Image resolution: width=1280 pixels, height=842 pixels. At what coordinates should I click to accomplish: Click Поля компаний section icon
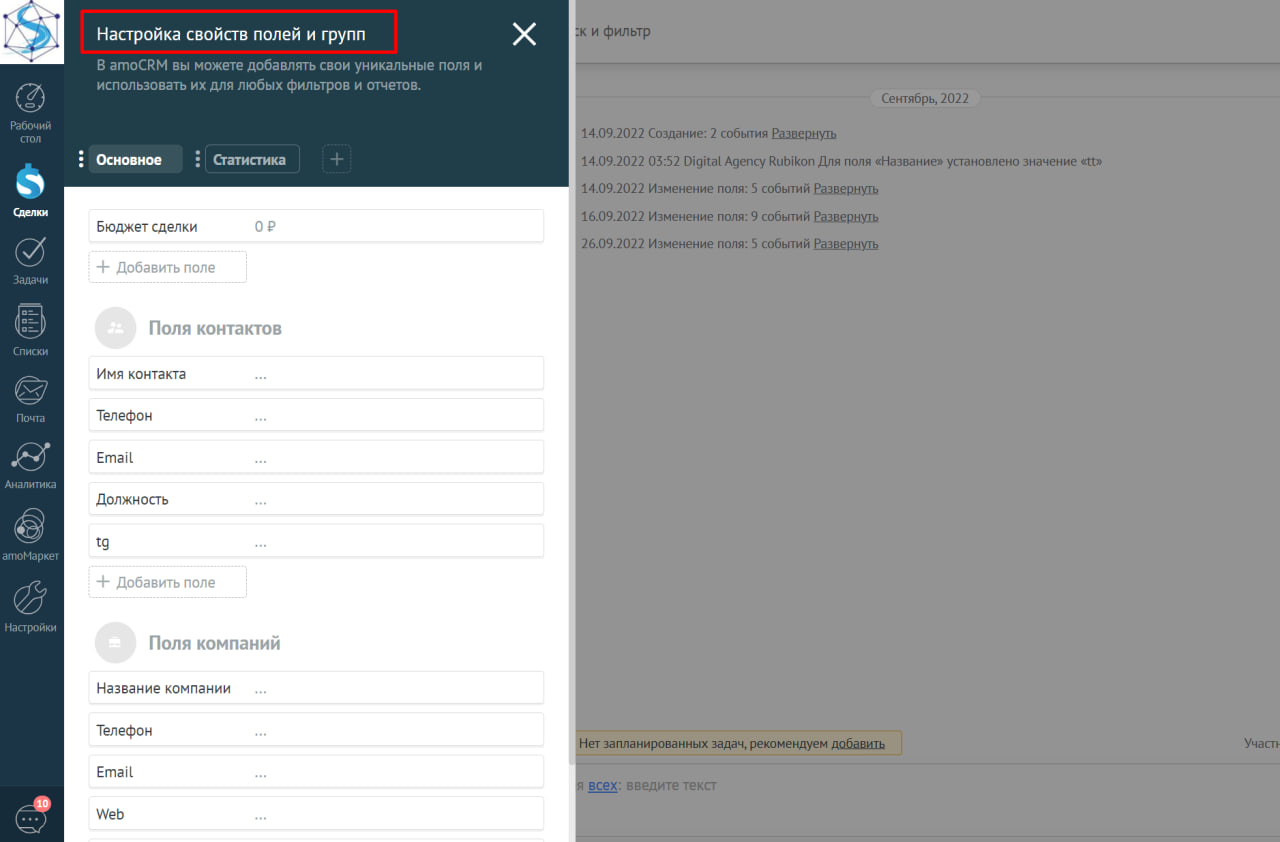(x=115, y=643)
